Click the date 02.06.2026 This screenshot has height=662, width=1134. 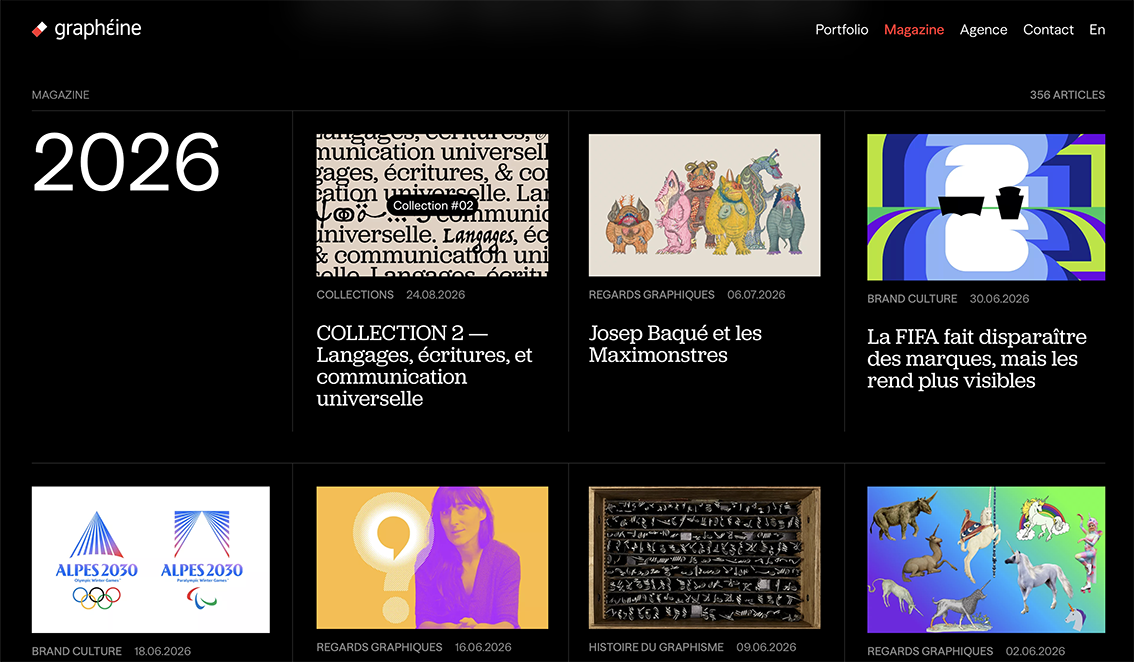(x=1035, y=651)
